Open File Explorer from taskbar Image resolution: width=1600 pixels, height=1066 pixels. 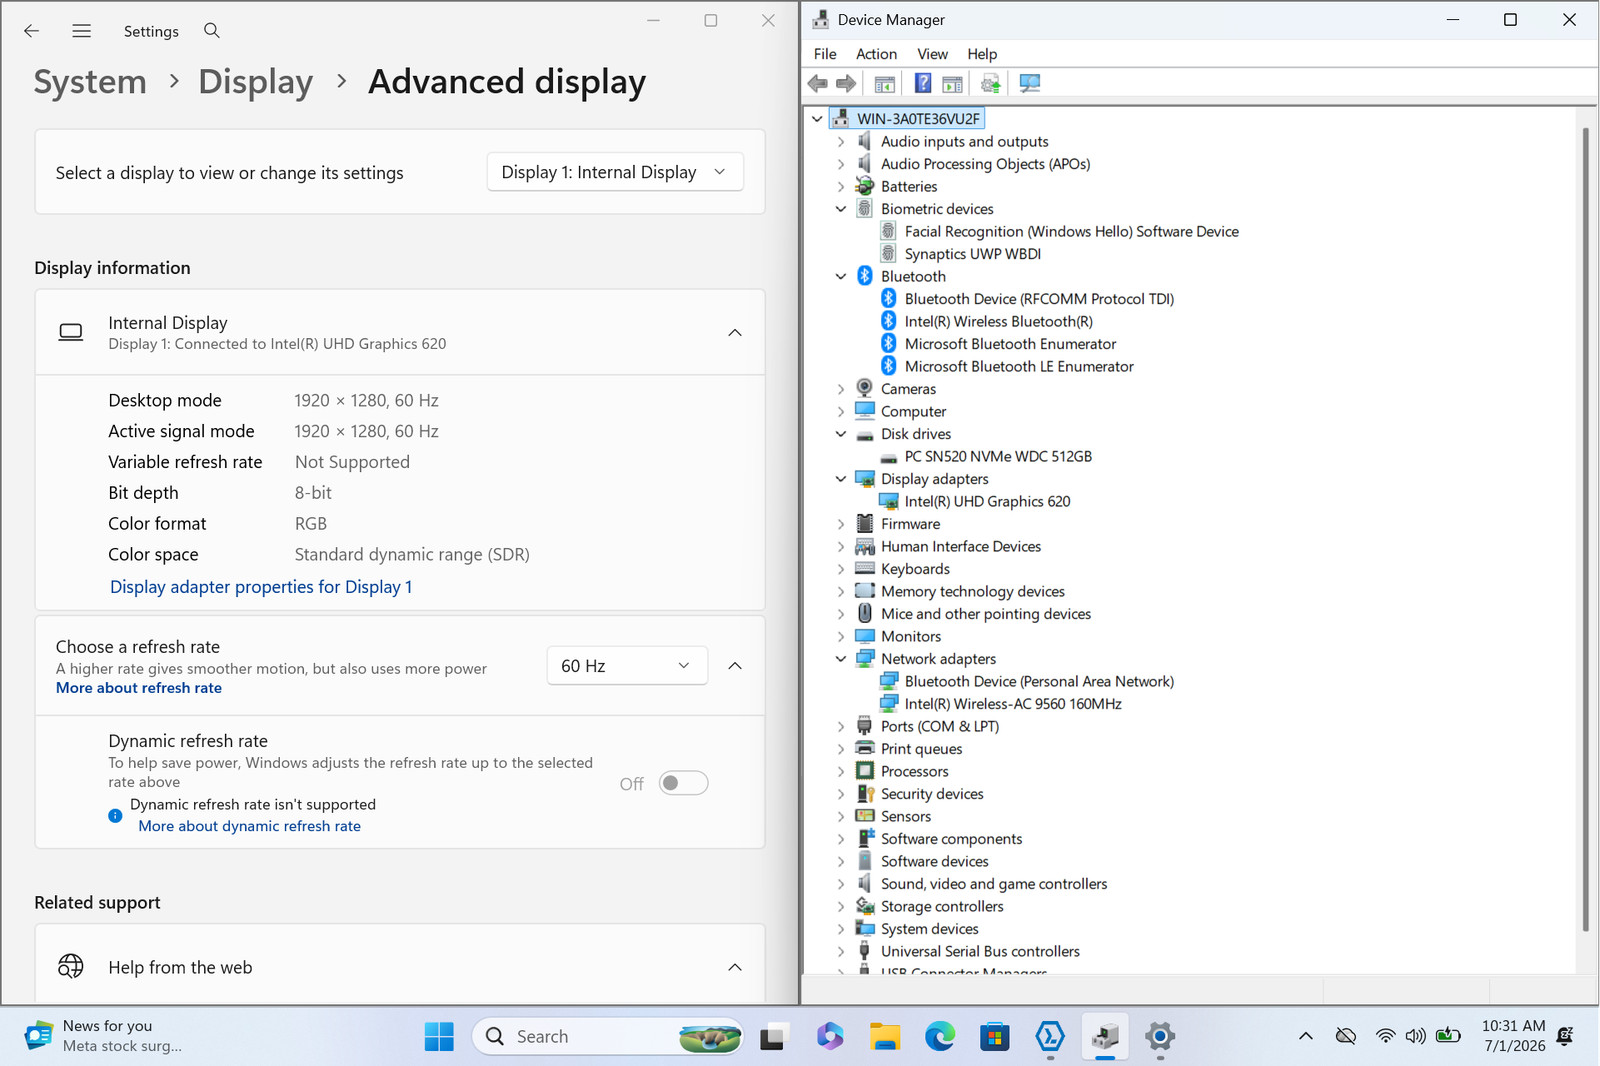click(x=885, y=1037)
